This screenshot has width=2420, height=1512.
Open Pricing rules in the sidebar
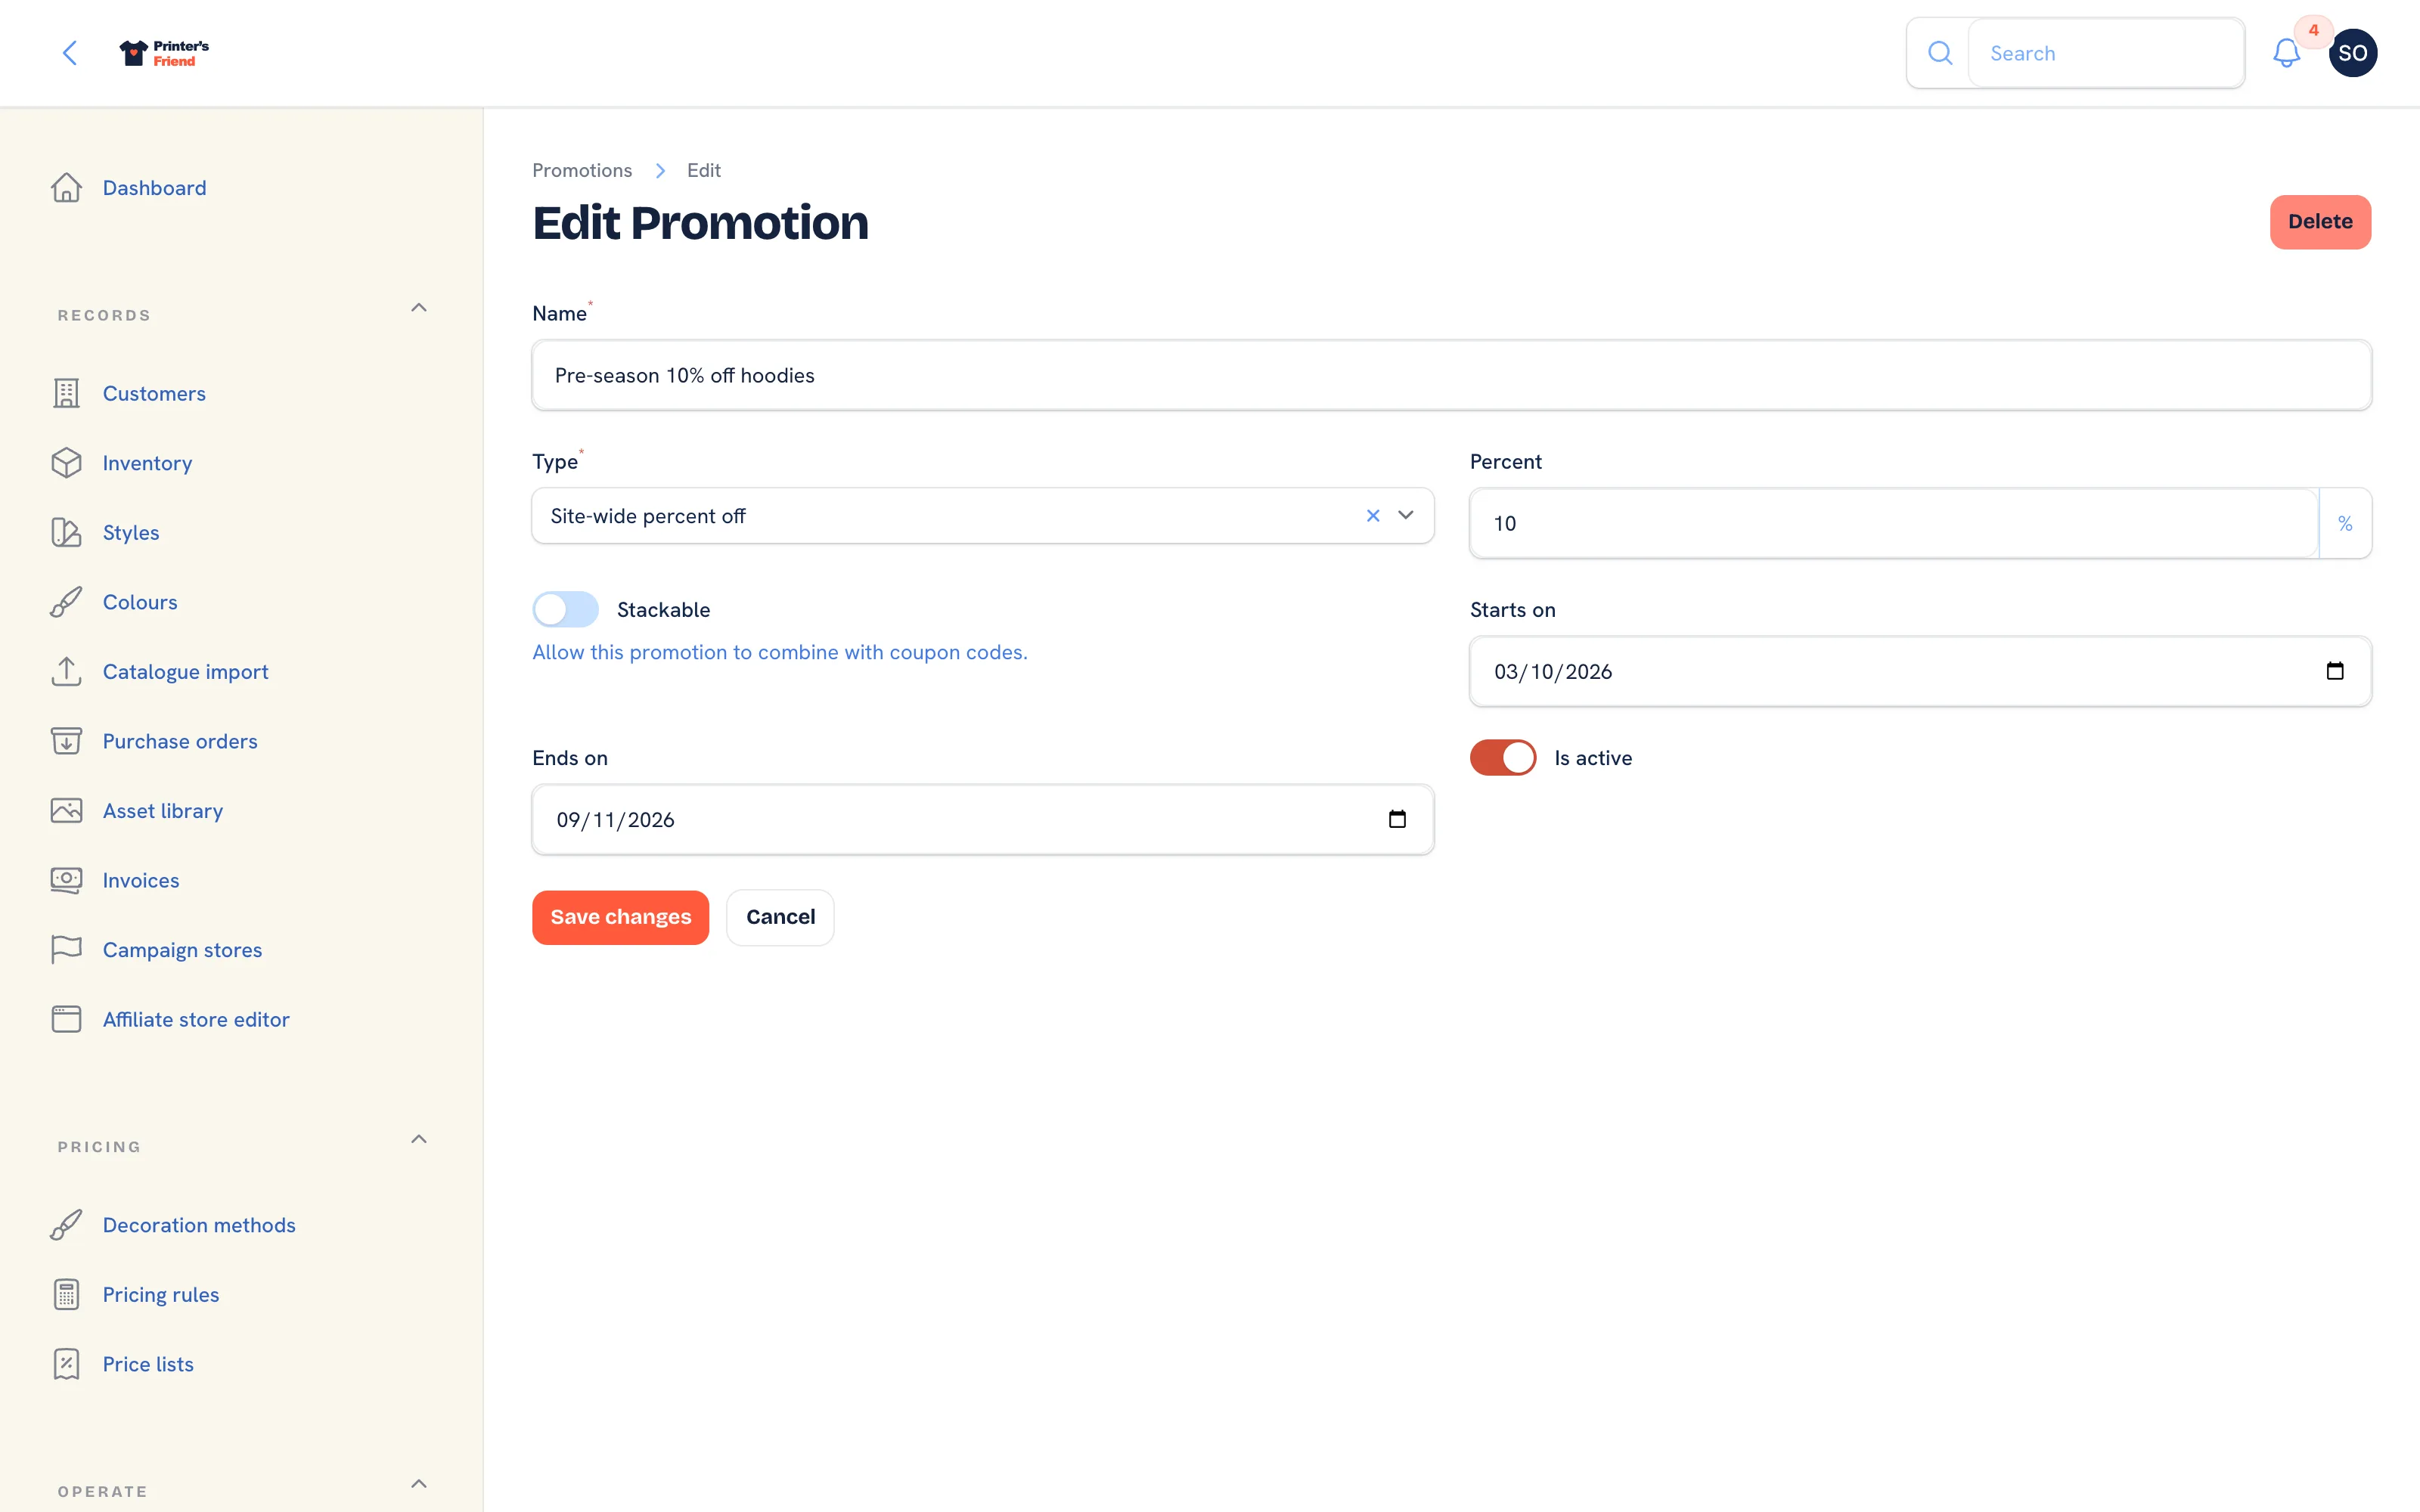click(161, 1294)
